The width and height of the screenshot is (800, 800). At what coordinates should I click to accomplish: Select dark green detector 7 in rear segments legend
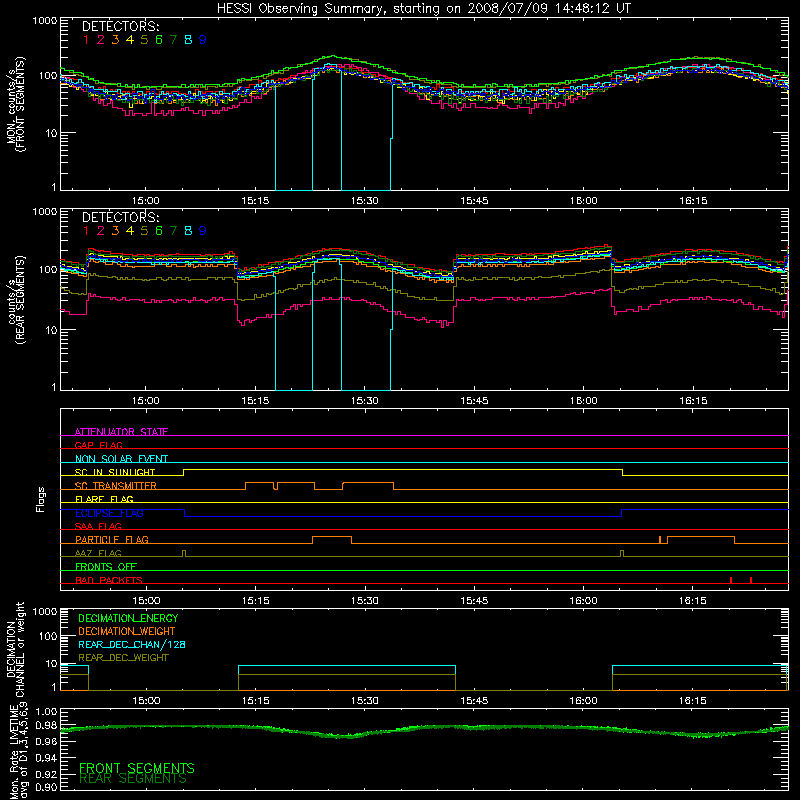[173, 231]
